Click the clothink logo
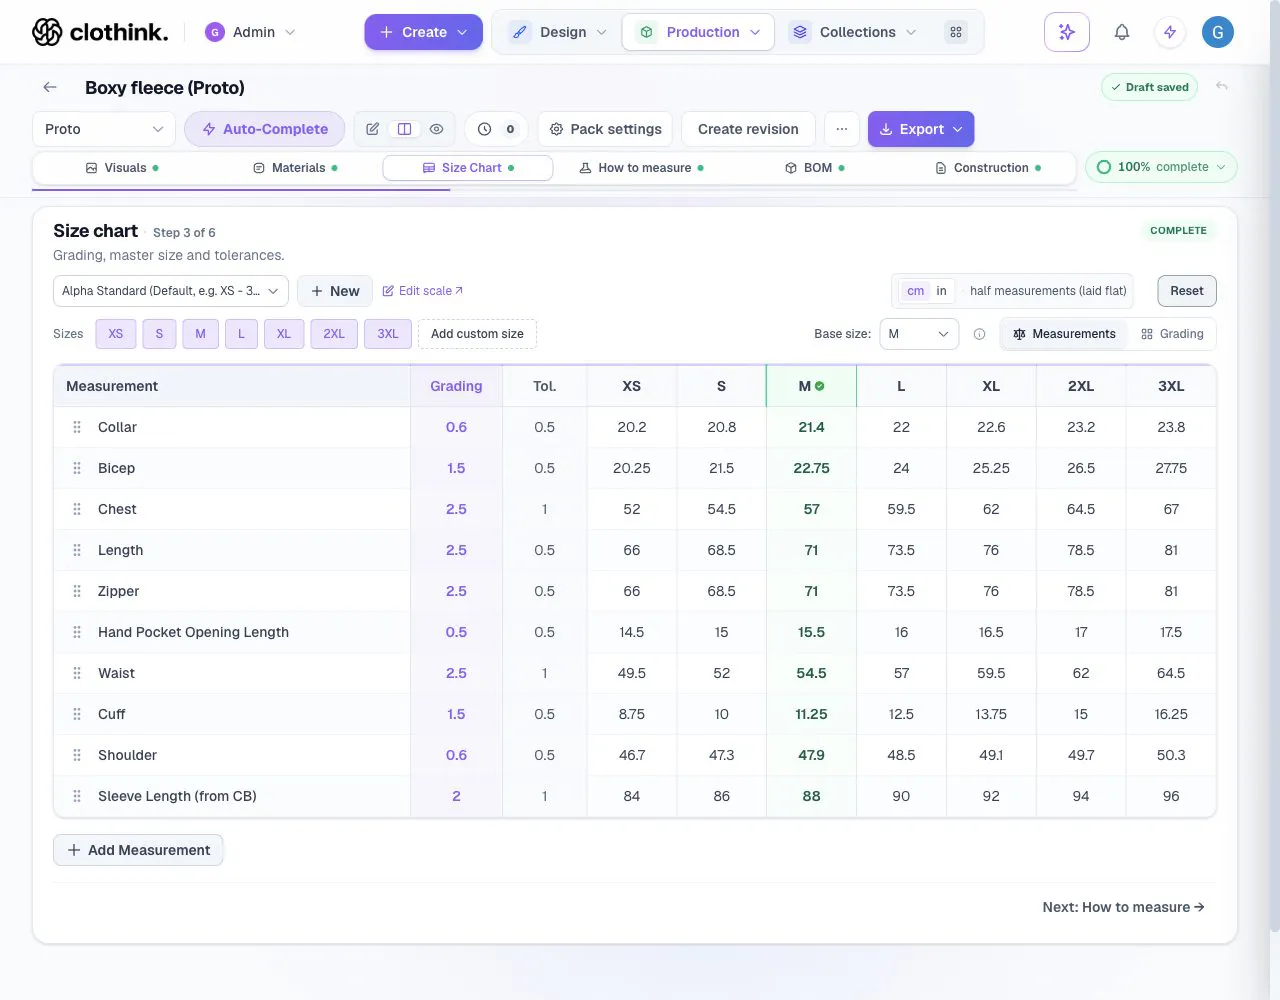The height and width of the screenshot is (1000, 1280). click(100, 32)
